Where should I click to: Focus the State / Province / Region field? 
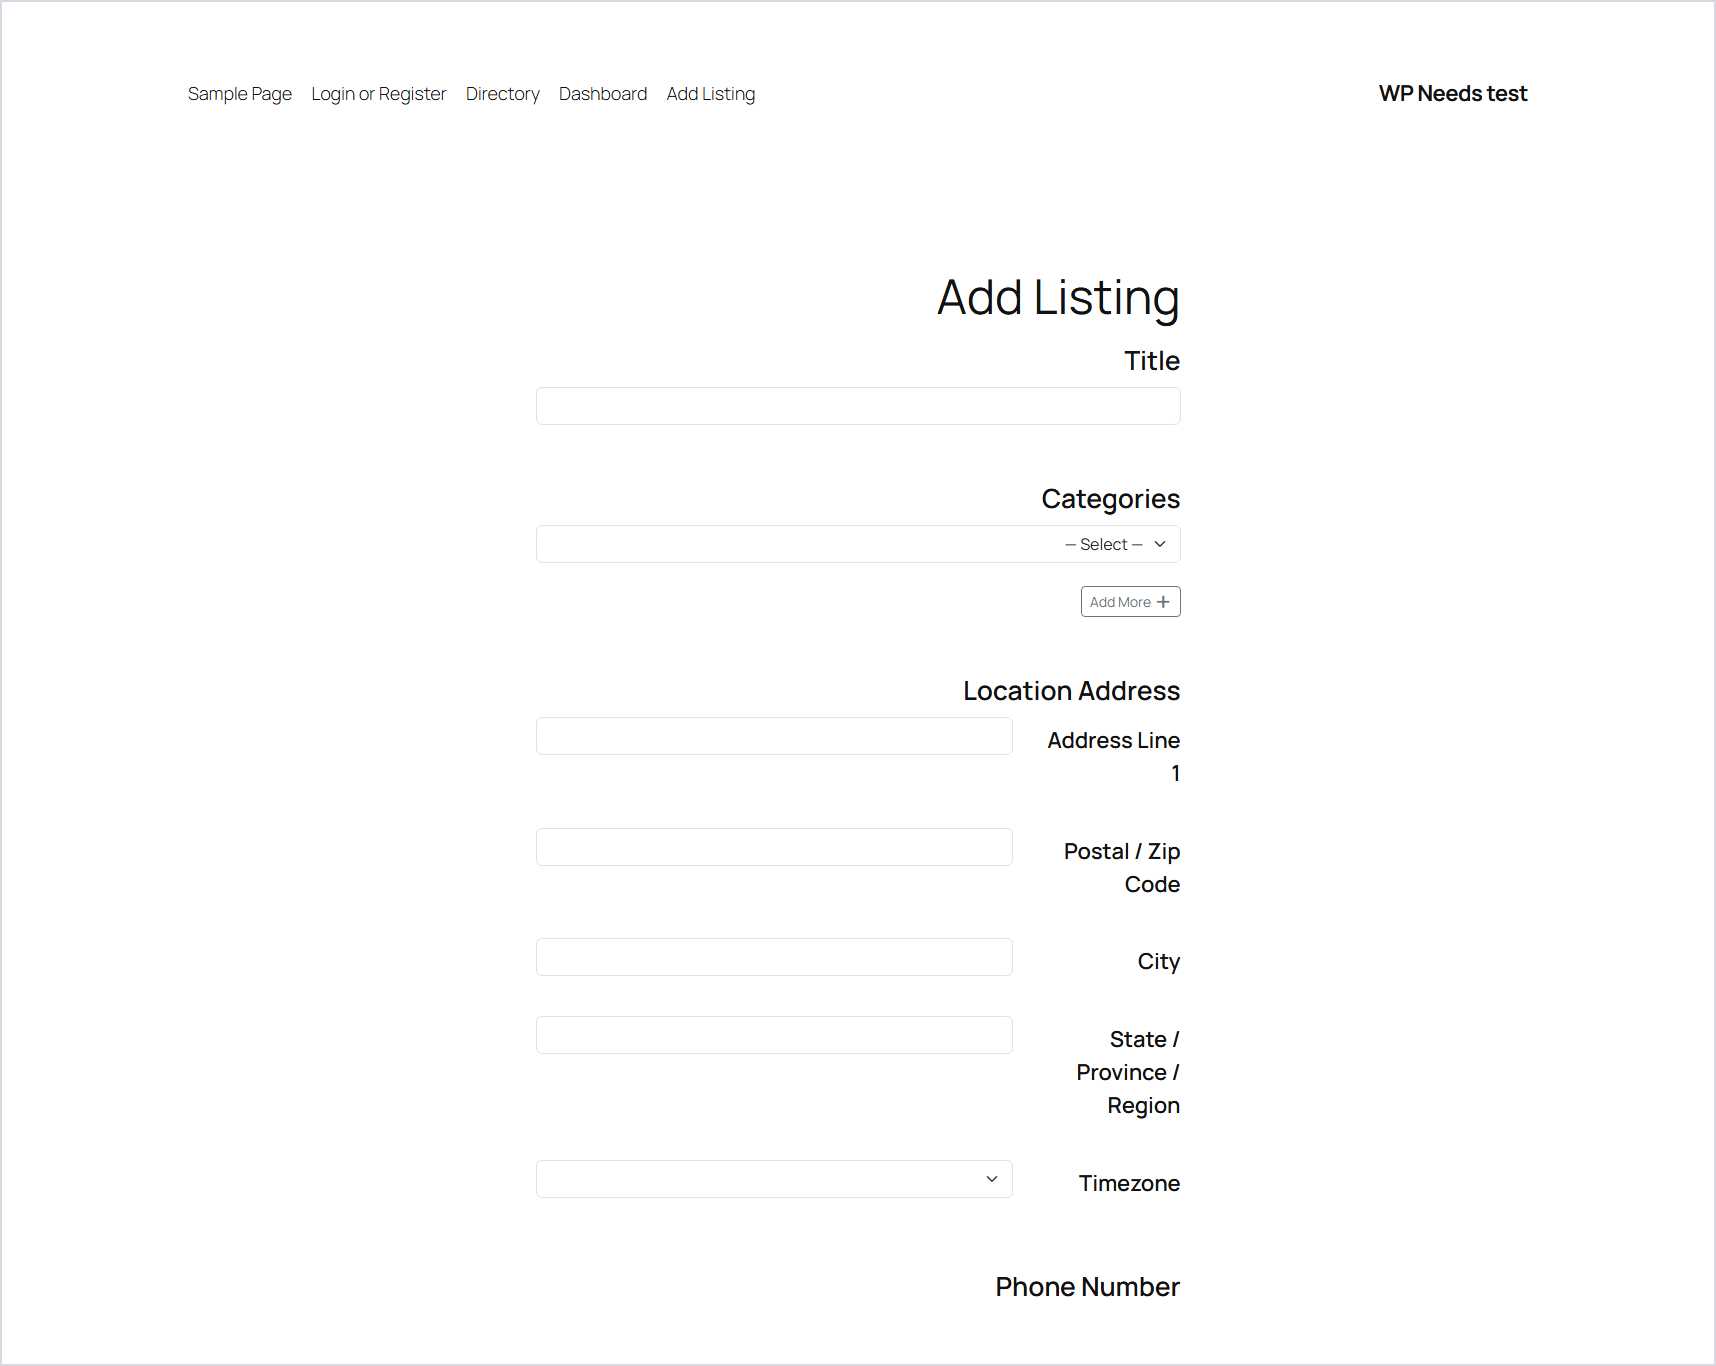[x=774, y=1035]
